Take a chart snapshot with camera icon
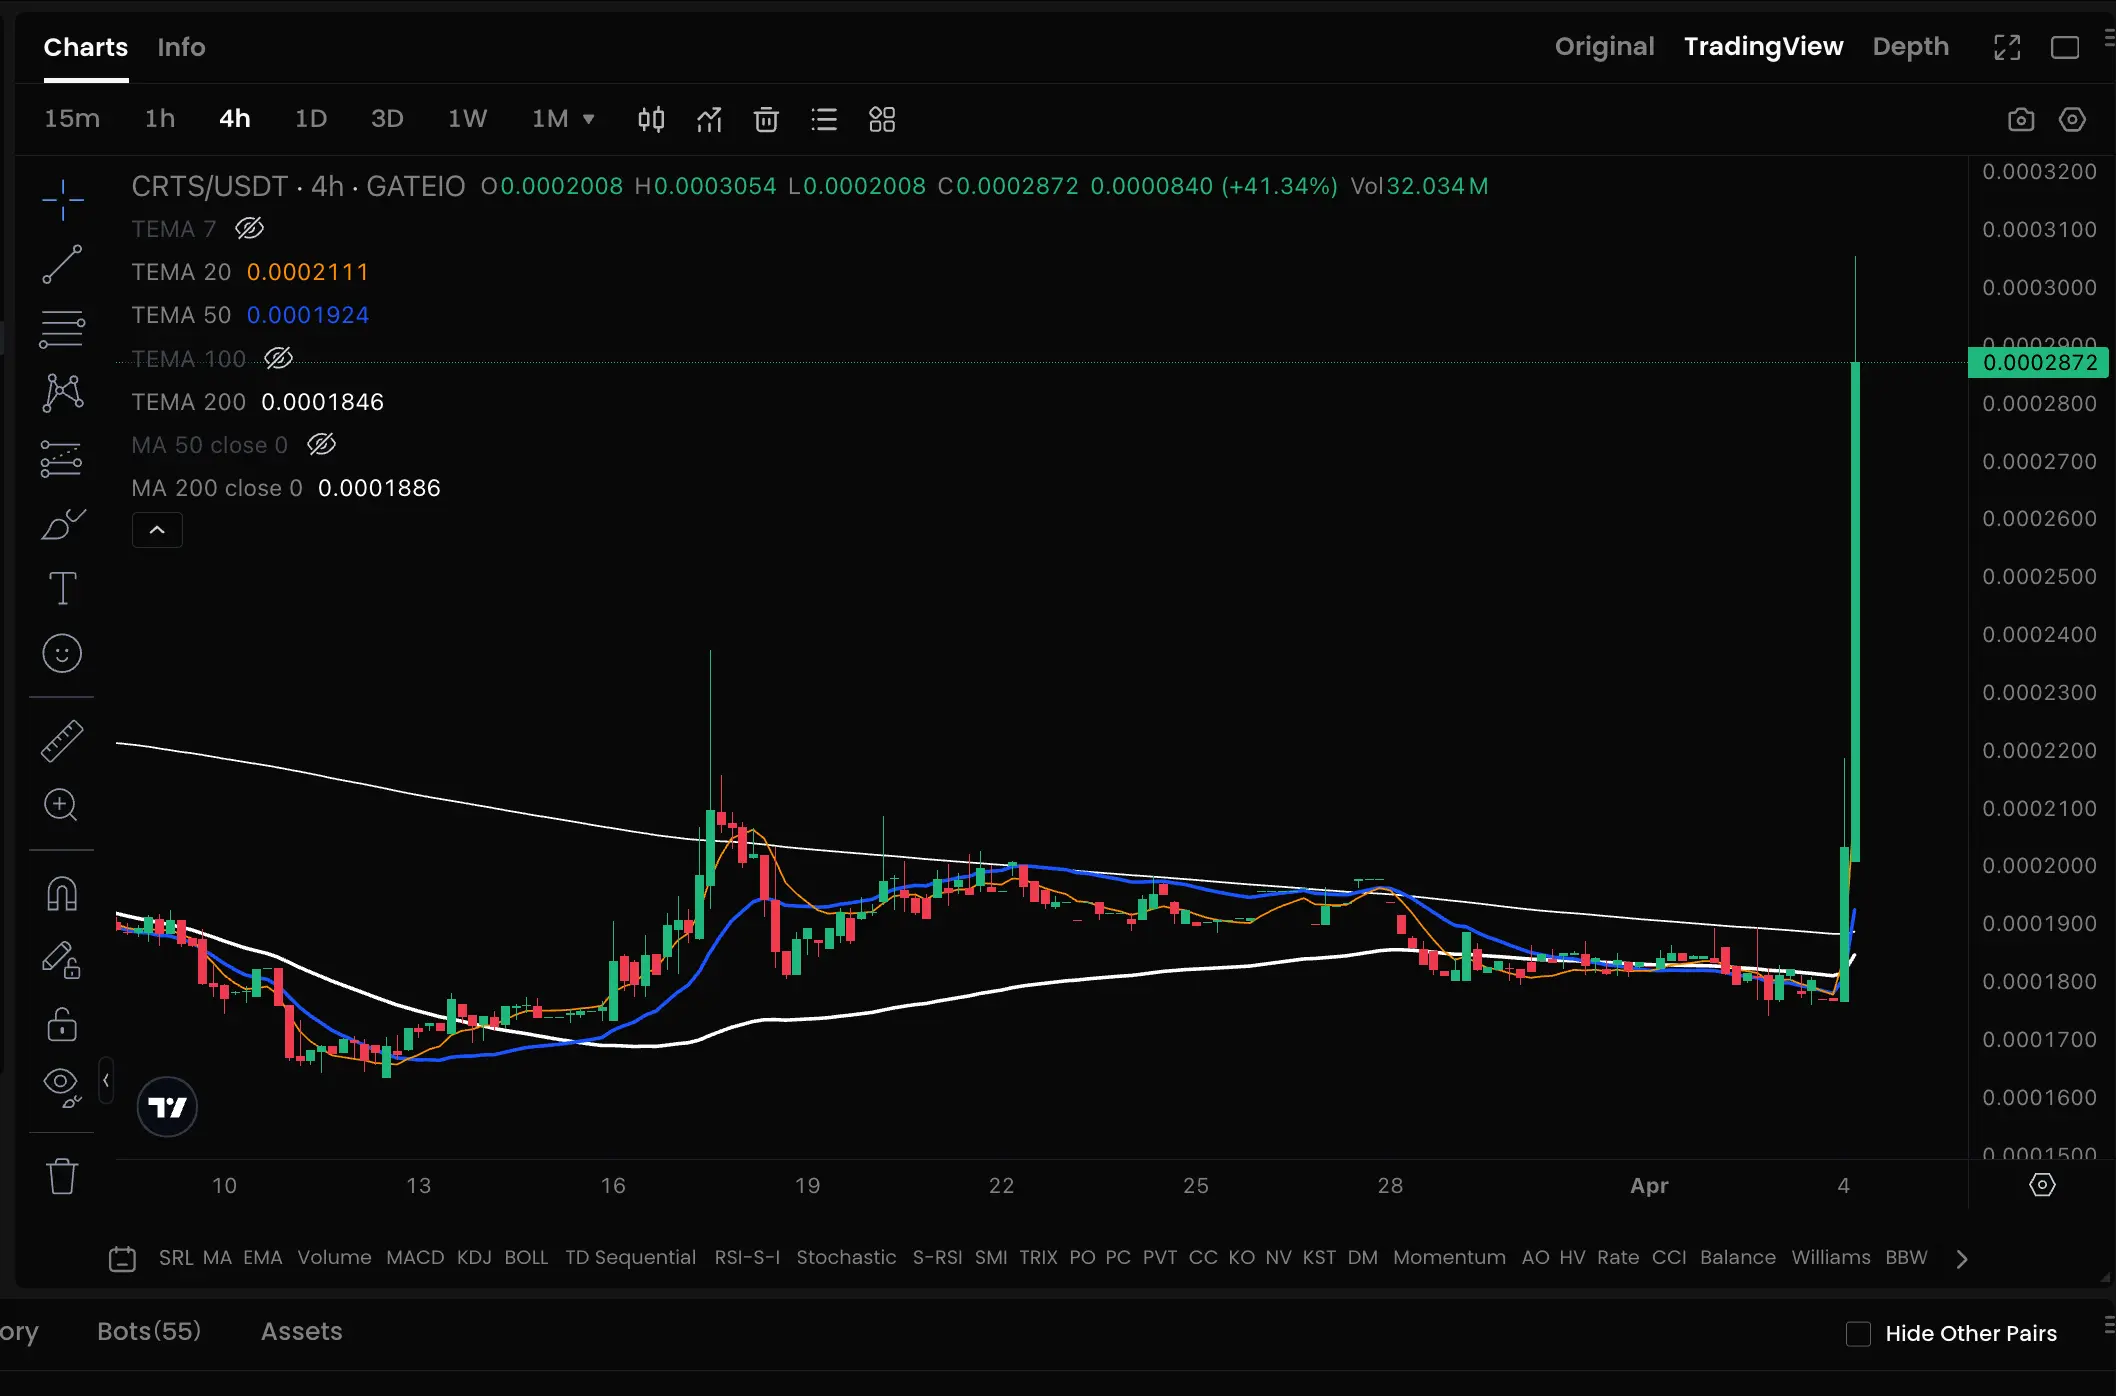2116x1396 pixels. [x=2021, y=120]
